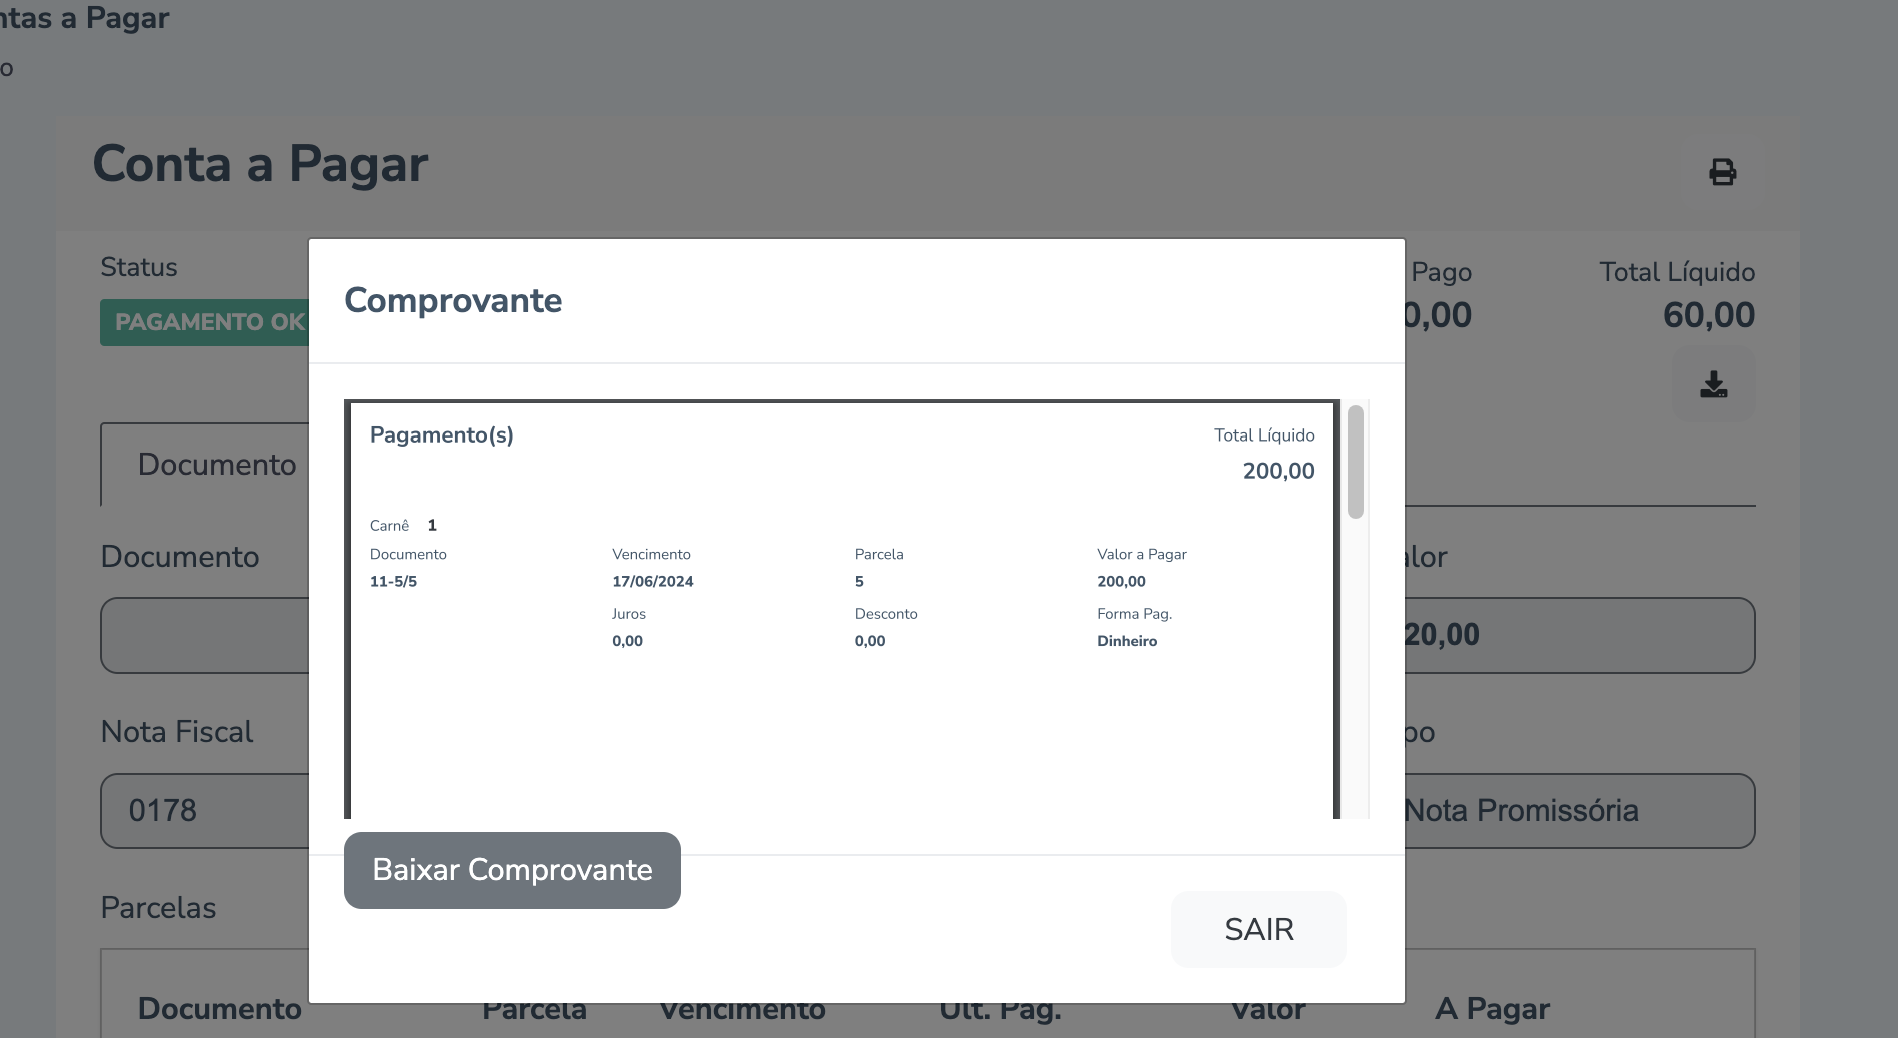Click the Conta a Pagar page heading

pos(260,164)
